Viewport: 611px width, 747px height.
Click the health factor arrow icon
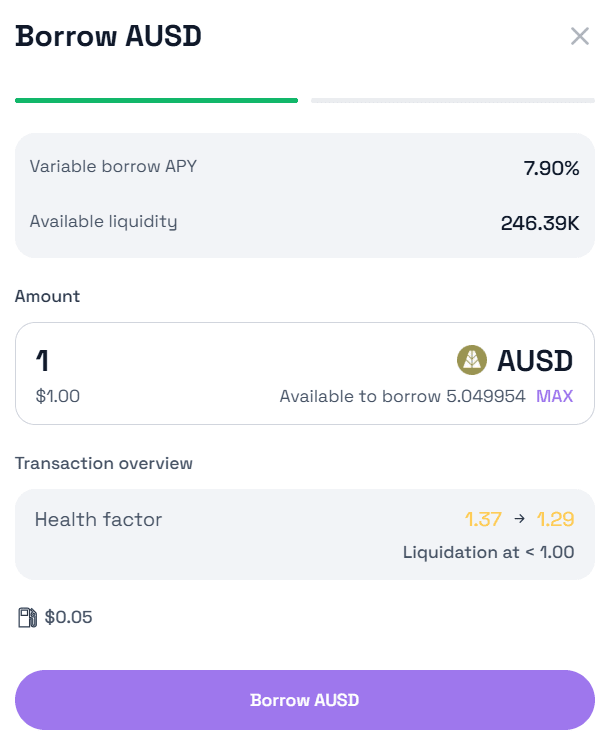519,519
